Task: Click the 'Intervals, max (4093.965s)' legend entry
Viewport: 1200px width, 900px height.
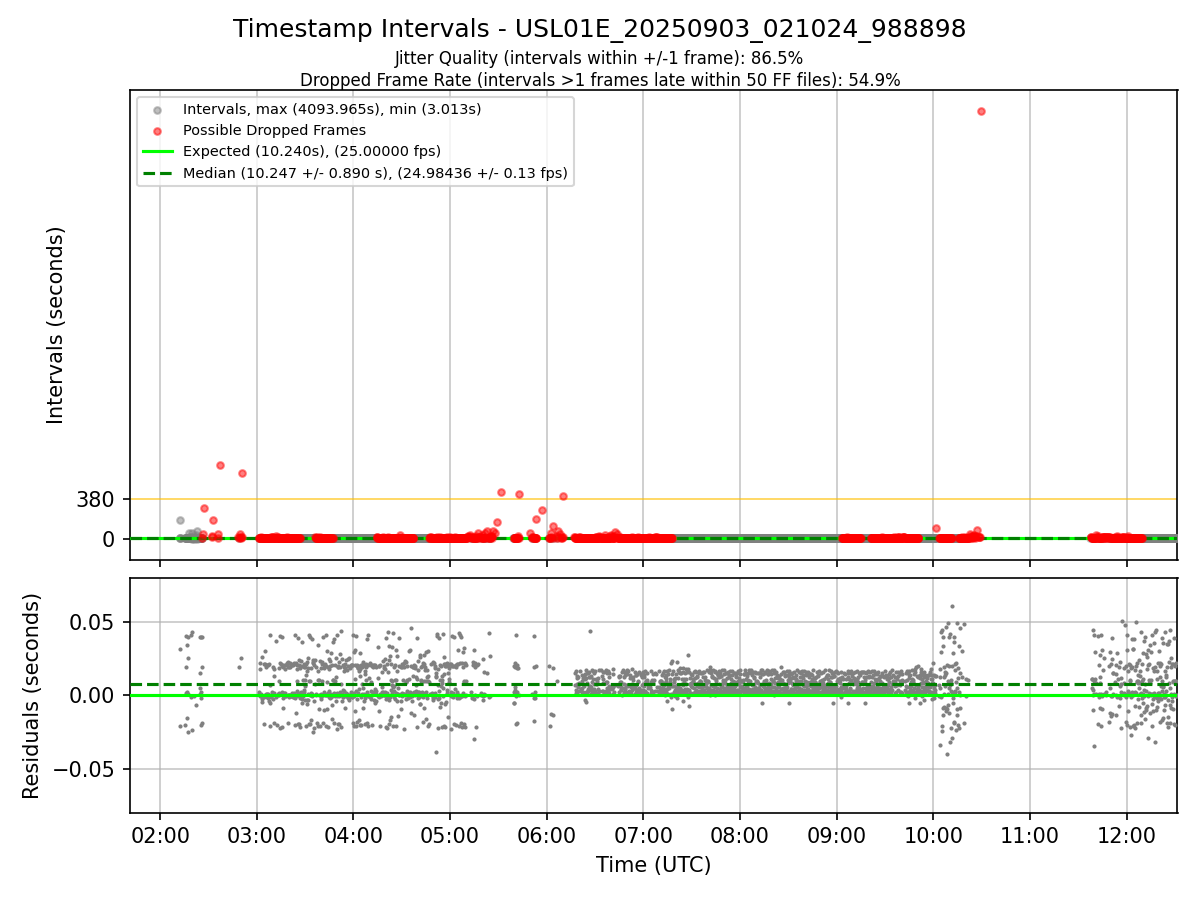Action: point(332,108)
